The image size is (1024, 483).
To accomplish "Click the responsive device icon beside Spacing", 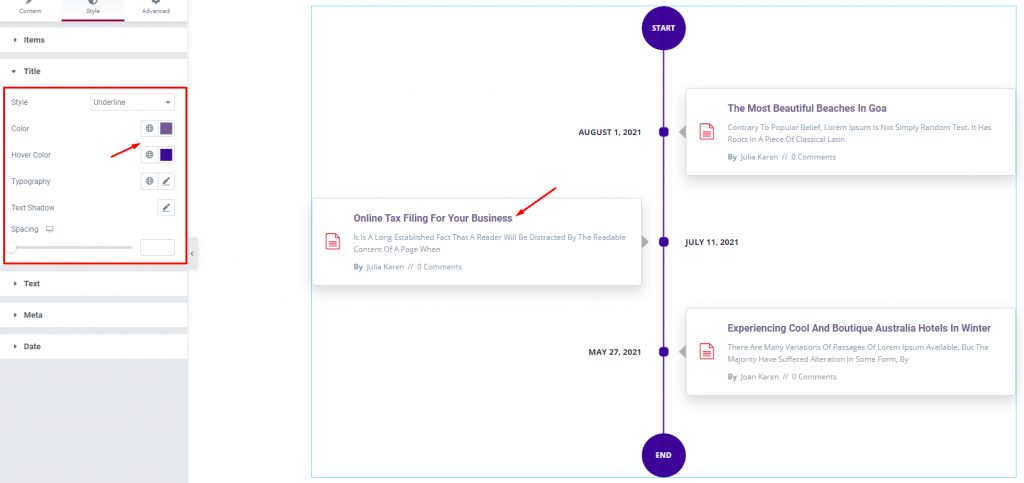I will (x=49, y=229).
